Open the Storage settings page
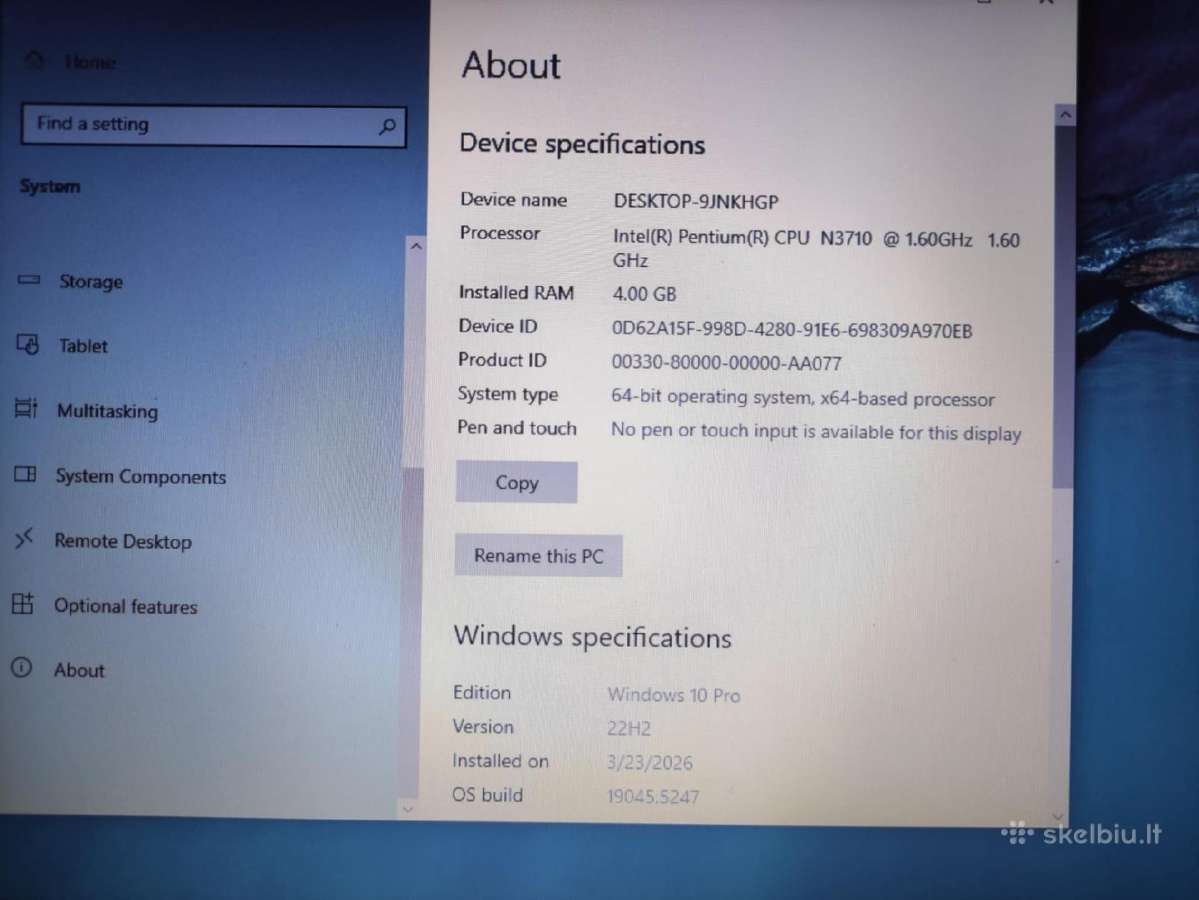This screenshot has width=1199, height=900. click(x=91, y=281)
